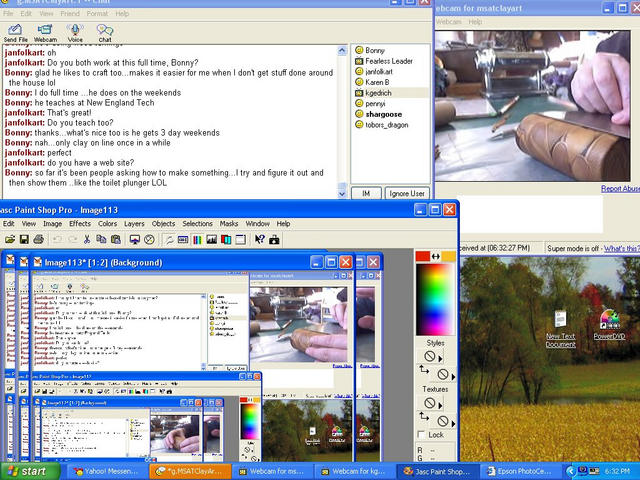Click the Redo arrow icon
640x480 pixels.
click(x=72, y=239)
